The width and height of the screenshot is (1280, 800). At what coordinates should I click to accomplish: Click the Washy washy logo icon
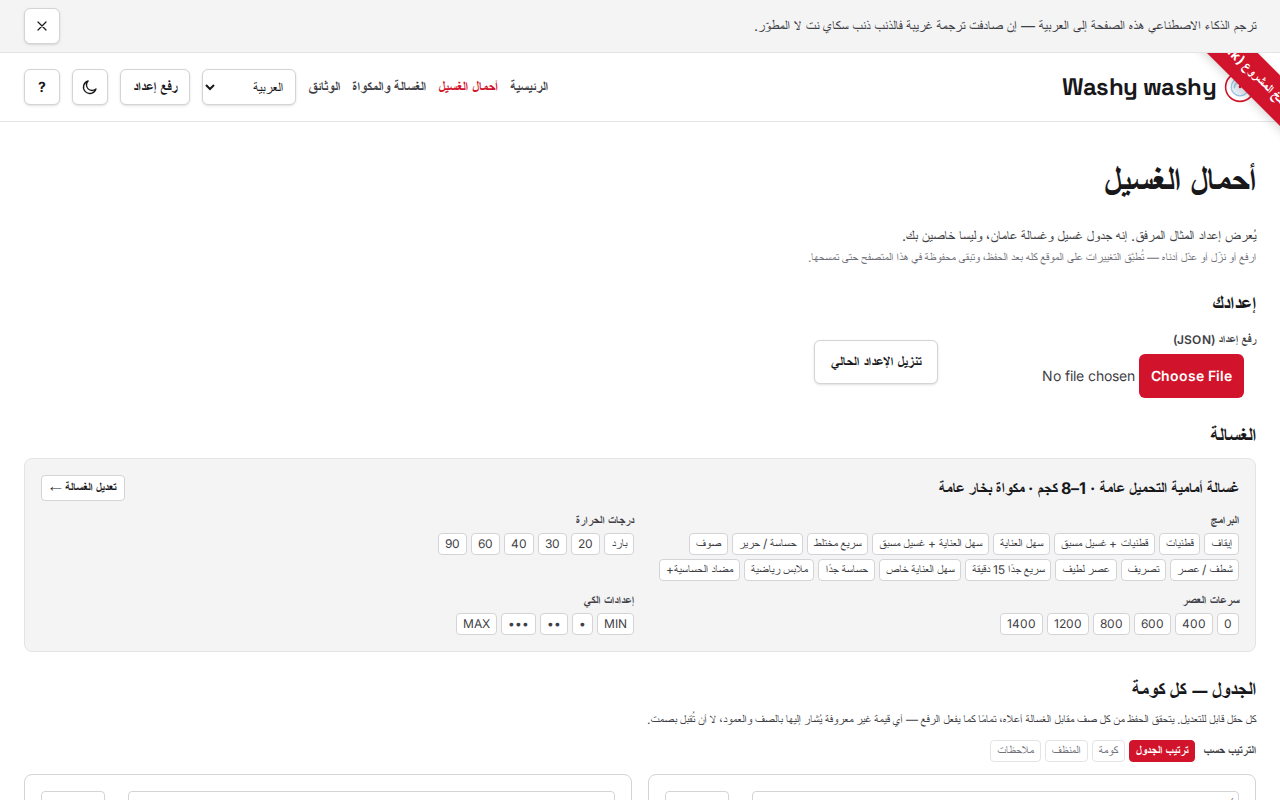coord(1238,88)
